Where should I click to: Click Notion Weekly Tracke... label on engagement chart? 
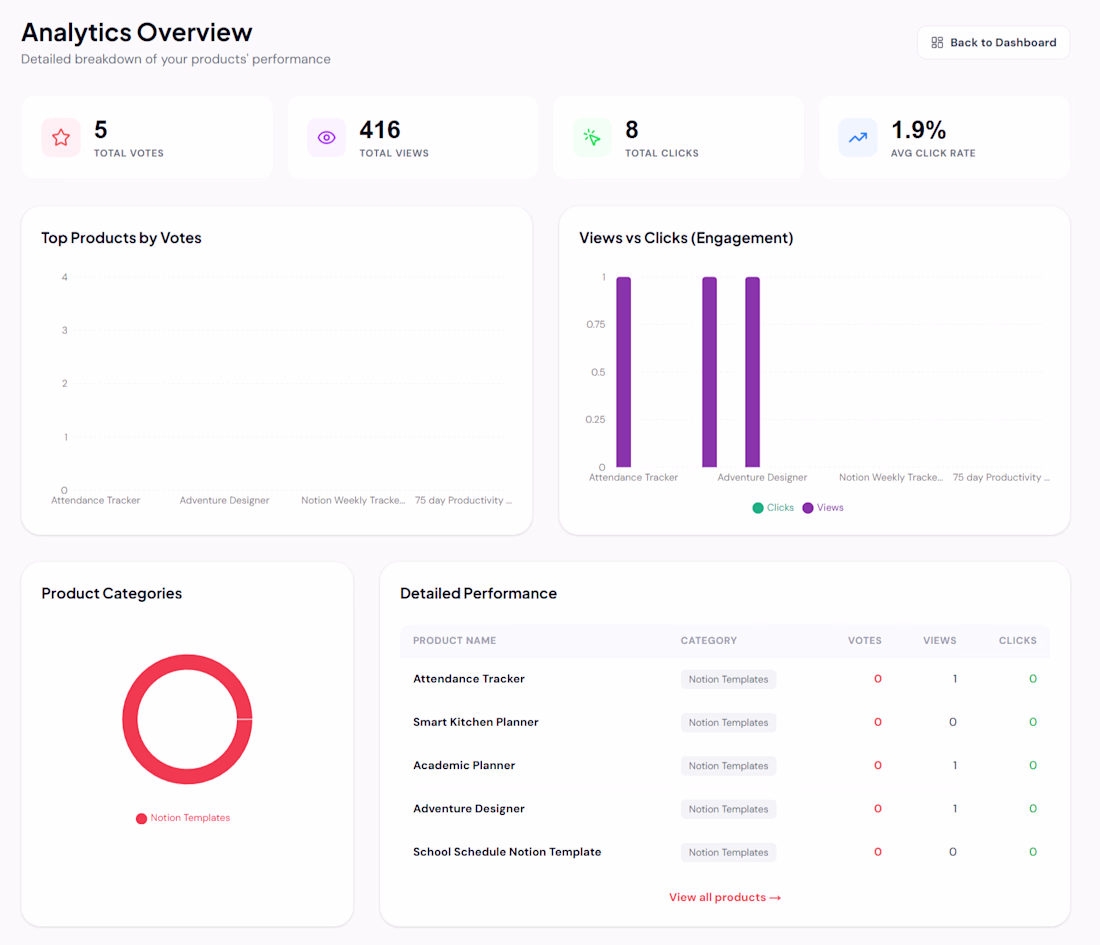tap(891, 477)
